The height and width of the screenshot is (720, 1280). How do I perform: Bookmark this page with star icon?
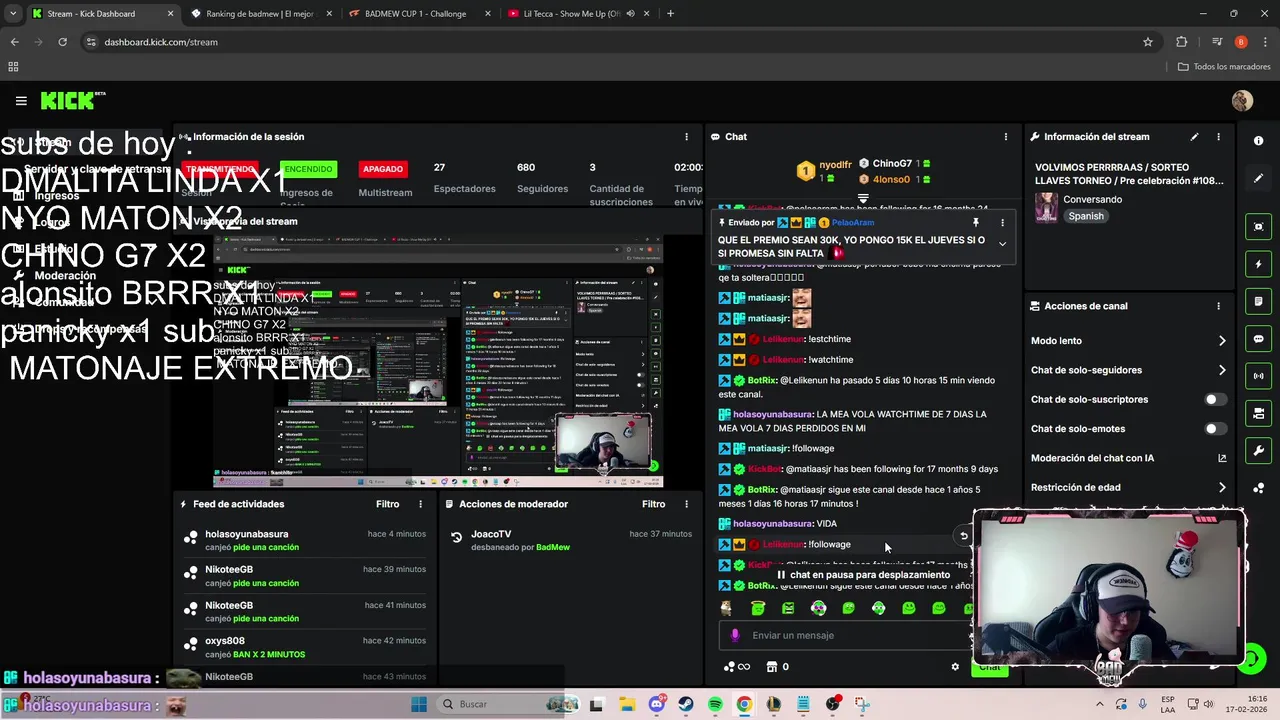tap(1148, 42)
